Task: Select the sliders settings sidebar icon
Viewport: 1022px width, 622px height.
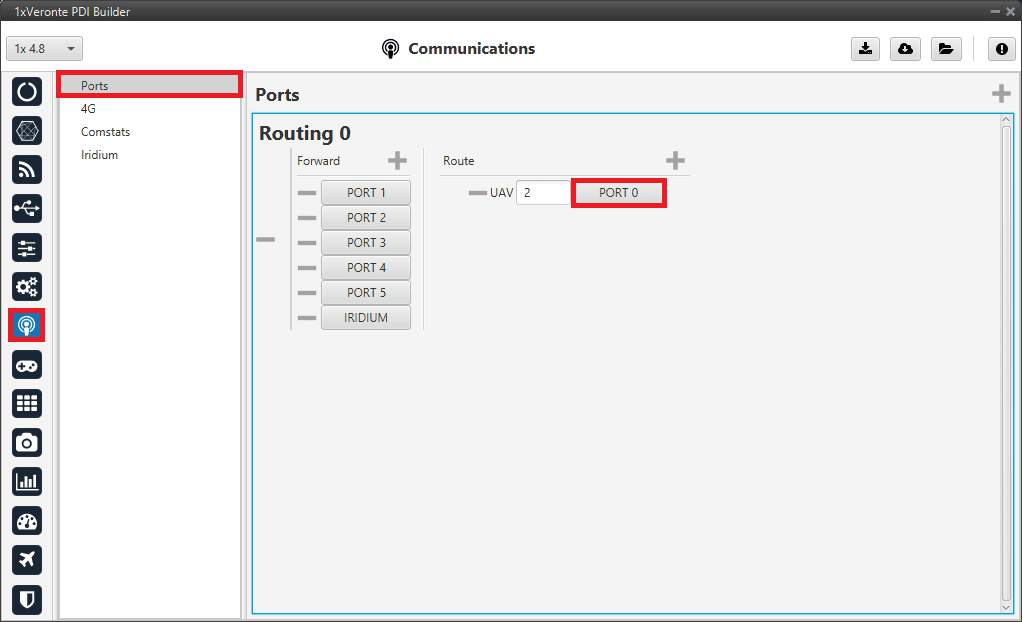Action: (27, 248)
